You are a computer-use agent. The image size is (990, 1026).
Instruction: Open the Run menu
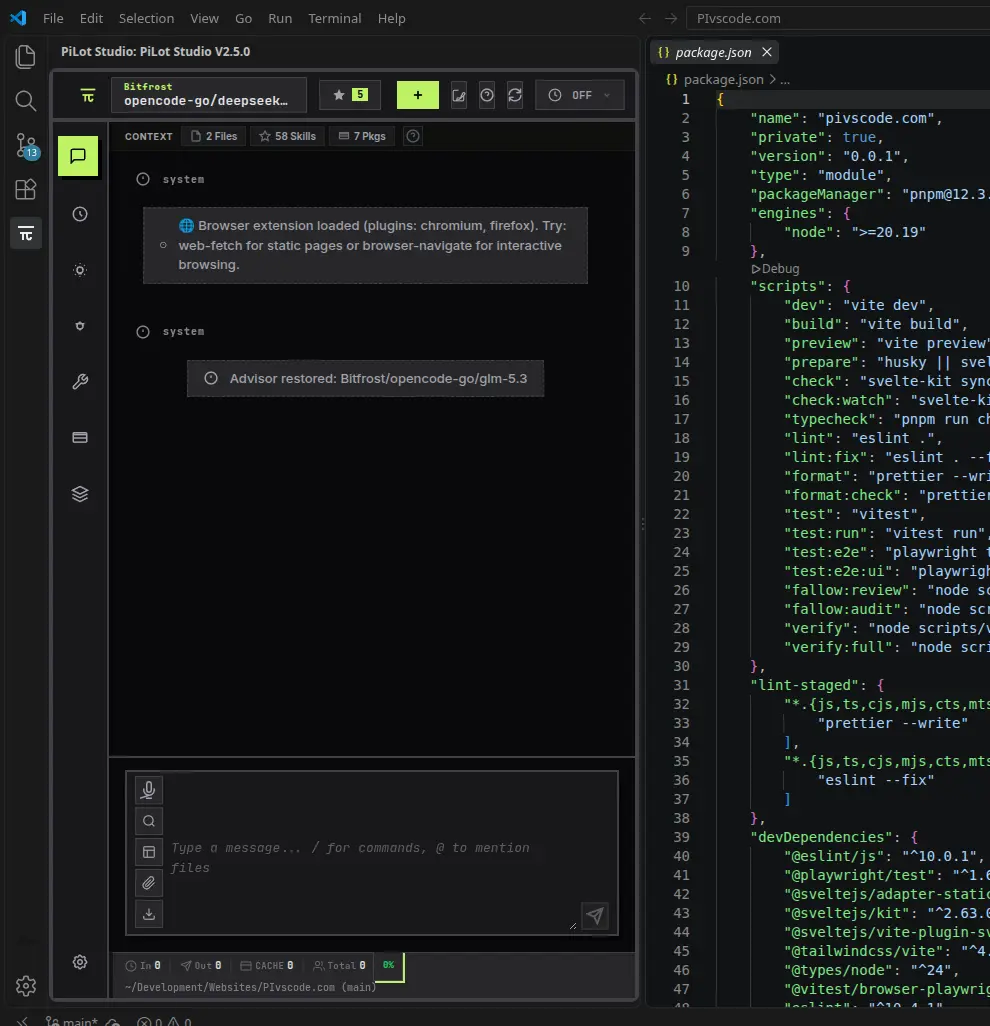(x=280, y=18)
